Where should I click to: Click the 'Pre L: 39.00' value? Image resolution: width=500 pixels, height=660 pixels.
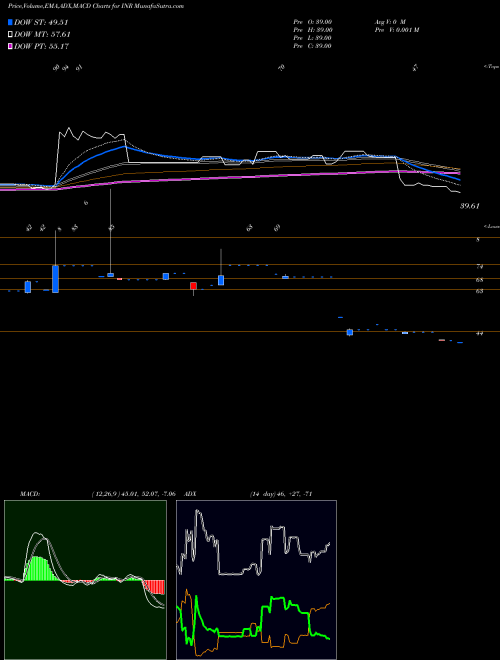click(312, 38)
